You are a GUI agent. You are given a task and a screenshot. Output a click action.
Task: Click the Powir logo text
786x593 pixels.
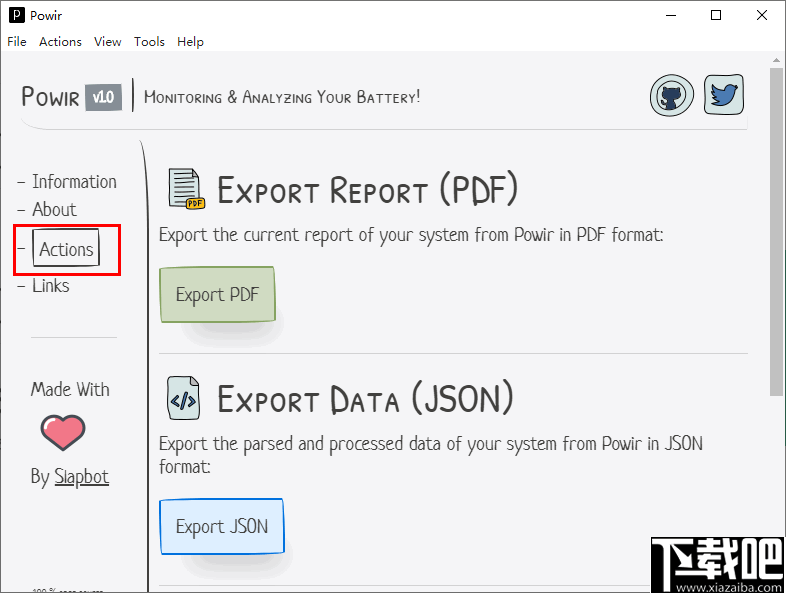(x=50, y=96)
